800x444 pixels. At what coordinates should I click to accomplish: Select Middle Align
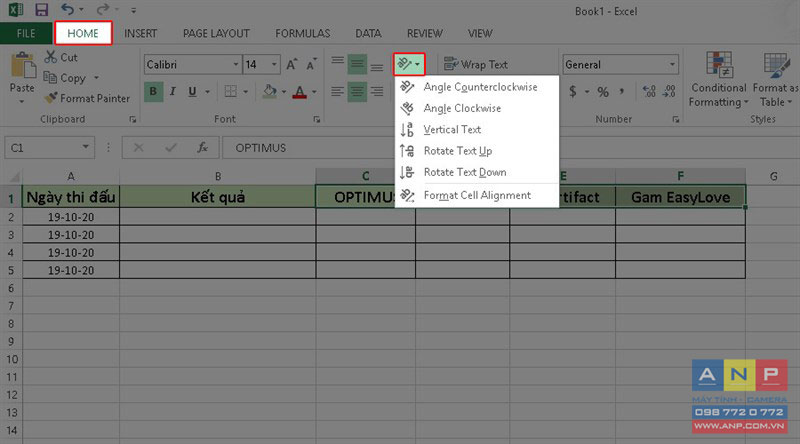click(357, 64)
